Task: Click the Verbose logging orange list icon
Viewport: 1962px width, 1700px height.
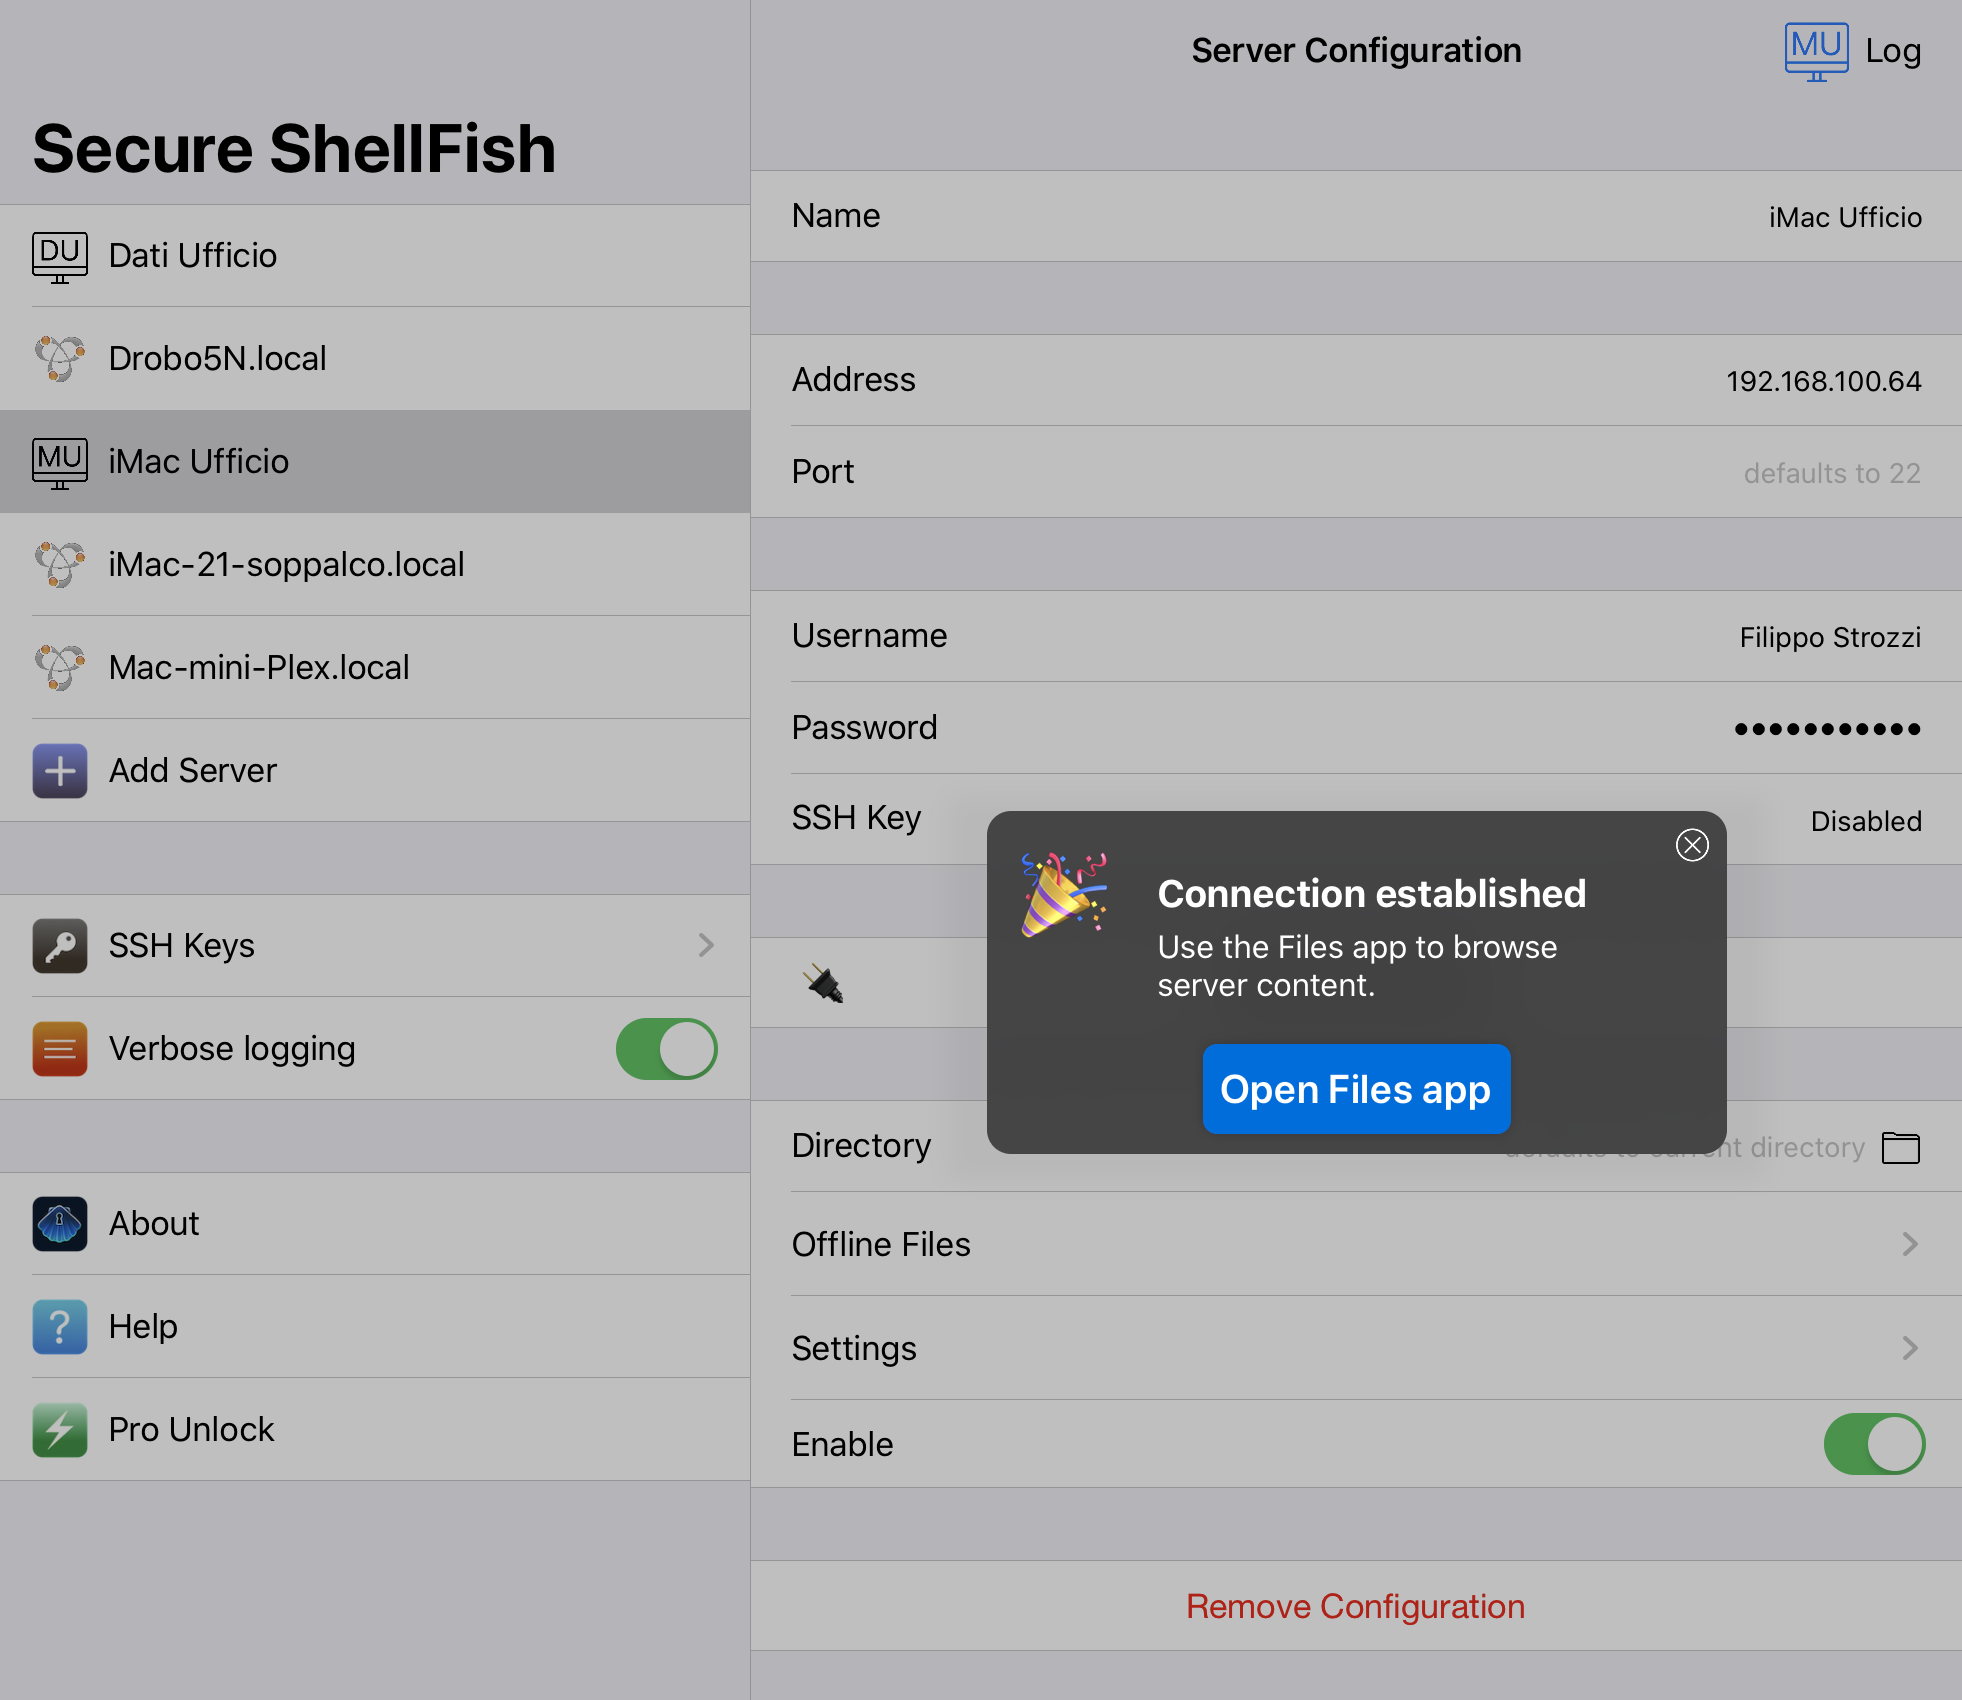Action: pos(60,1049)
